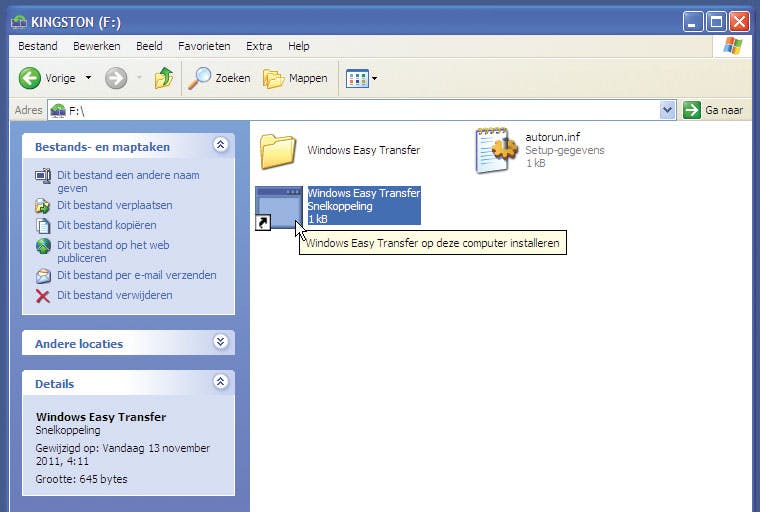
Task: Go up one folder level icon
Action: (x=164, y=78)
